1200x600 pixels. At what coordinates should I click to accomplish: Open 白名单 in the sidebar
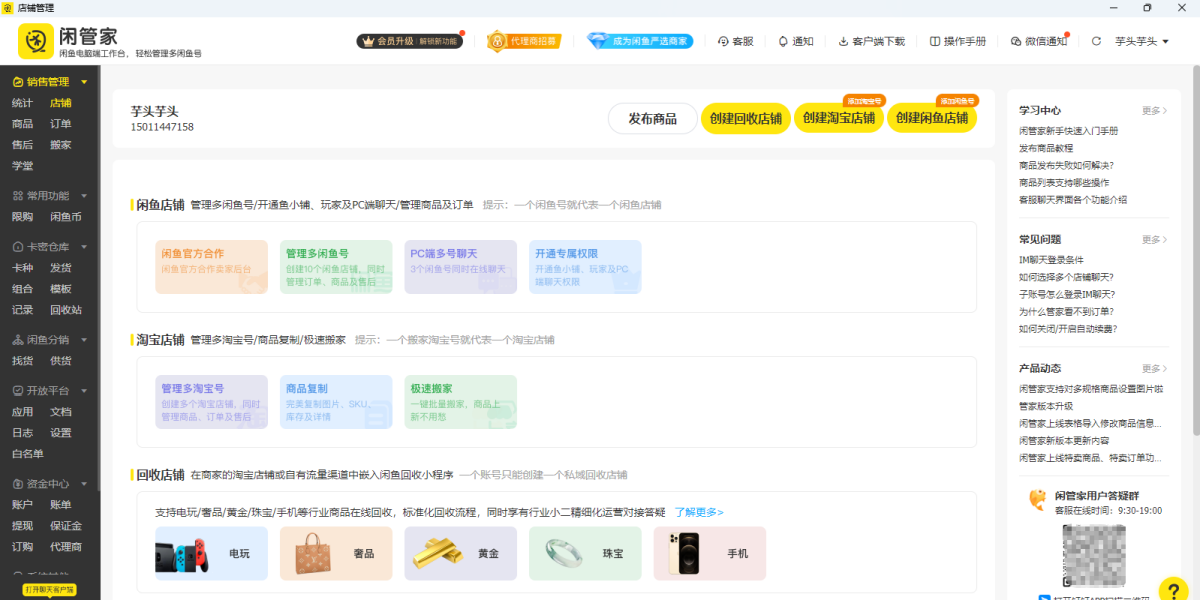click(27, 454)
